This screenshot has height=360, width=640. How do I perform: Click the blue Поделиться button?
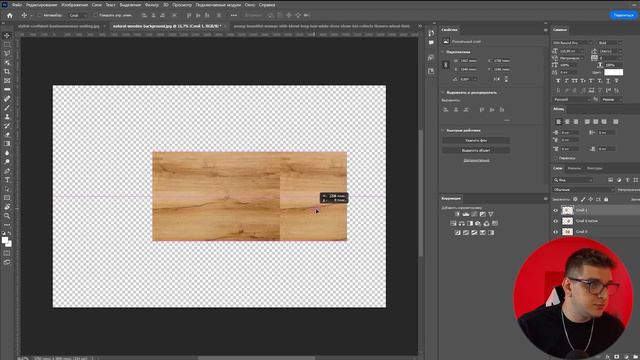(x=624, y=15)
